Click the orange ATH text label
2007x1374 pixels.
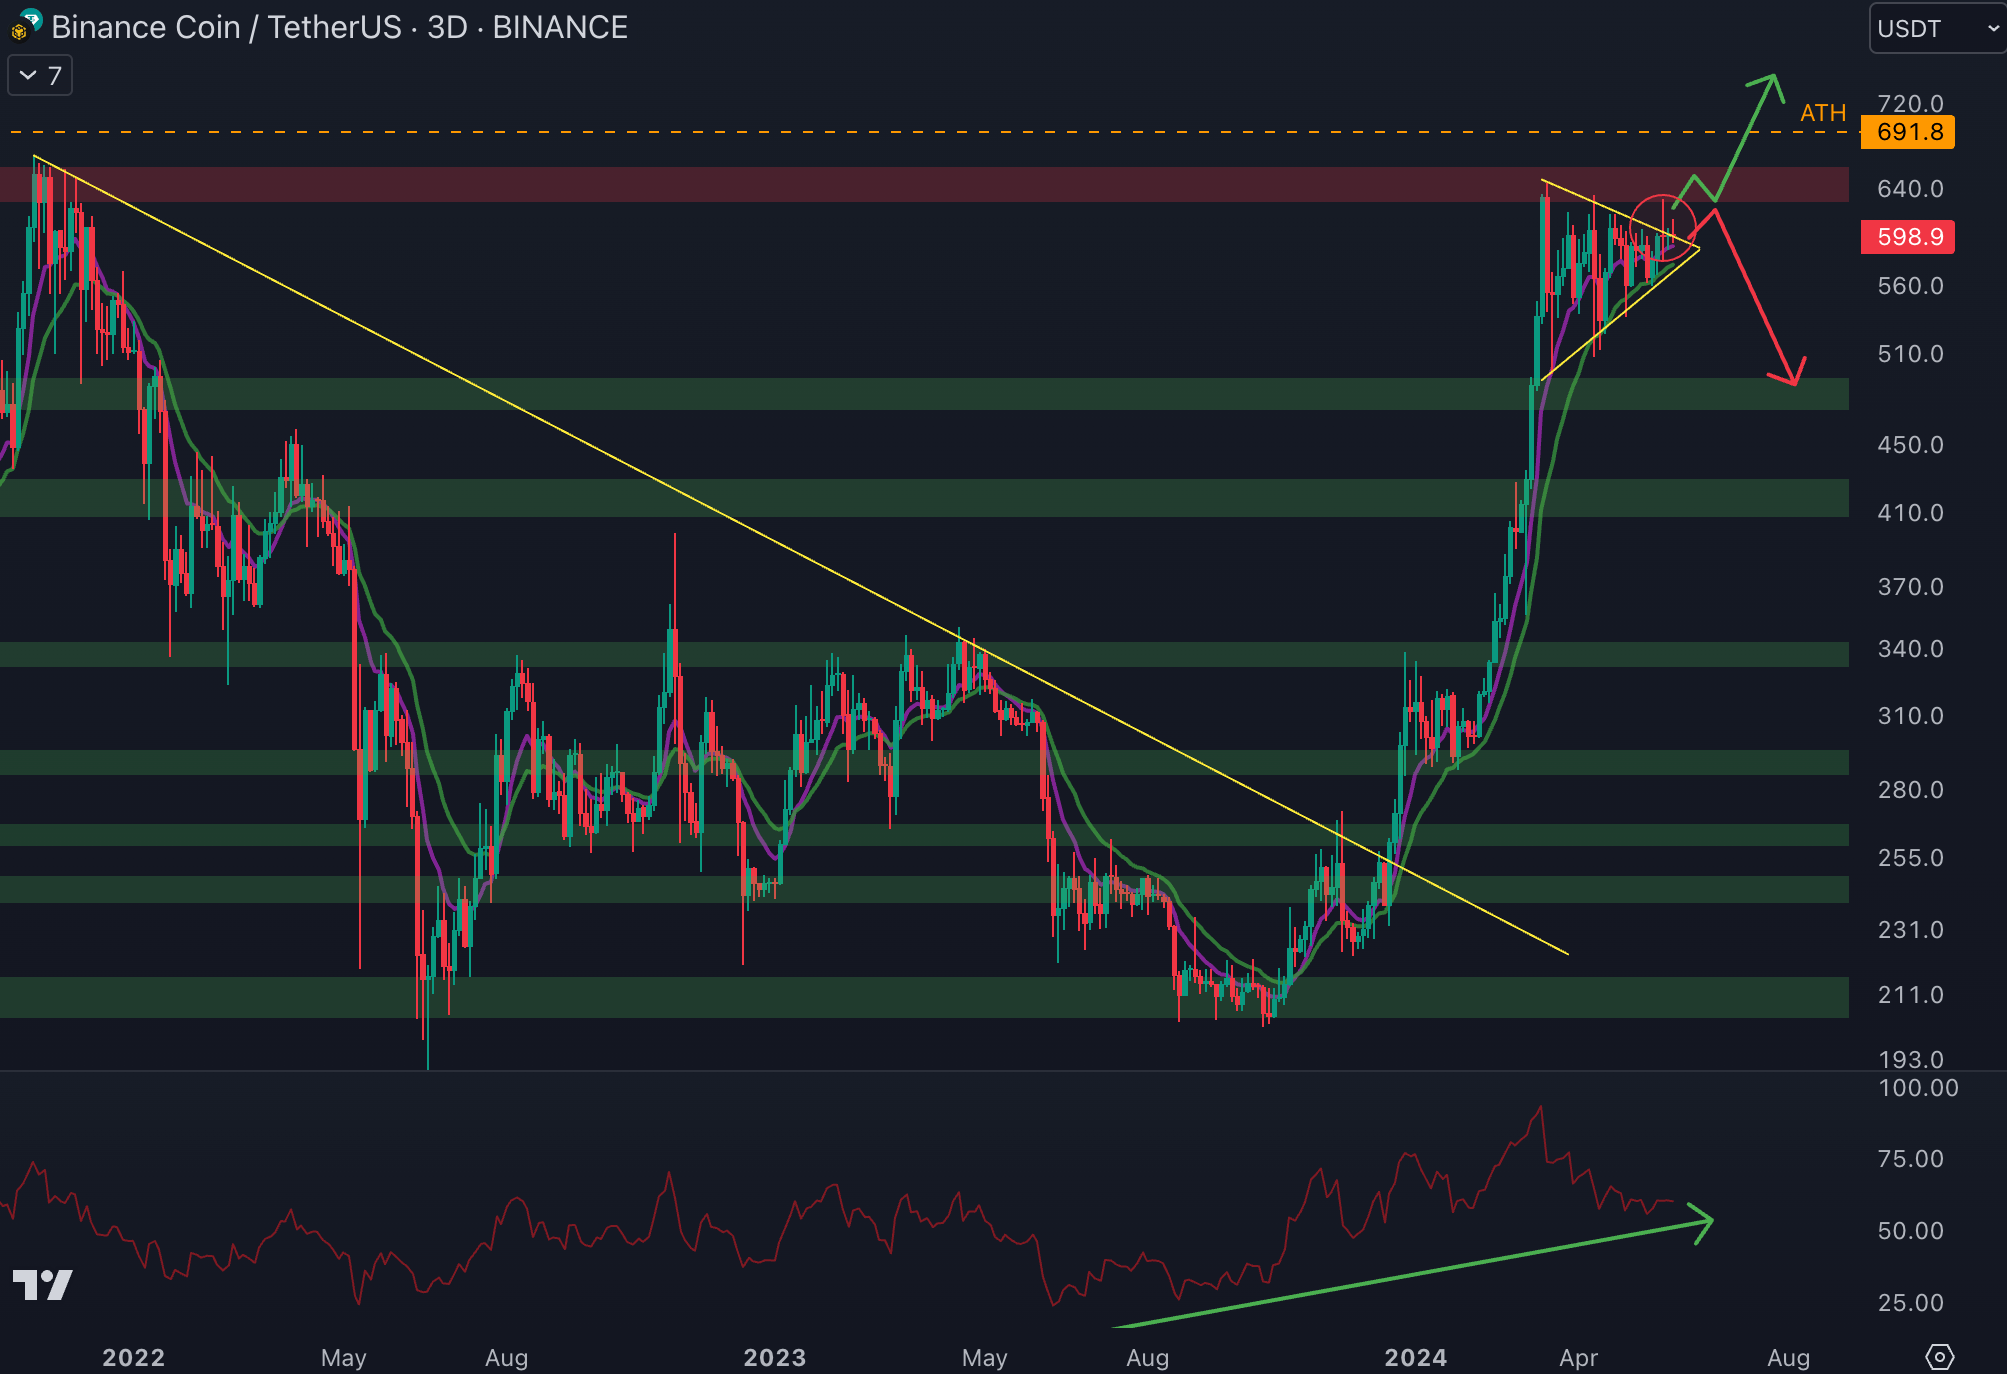point(1822,113)
